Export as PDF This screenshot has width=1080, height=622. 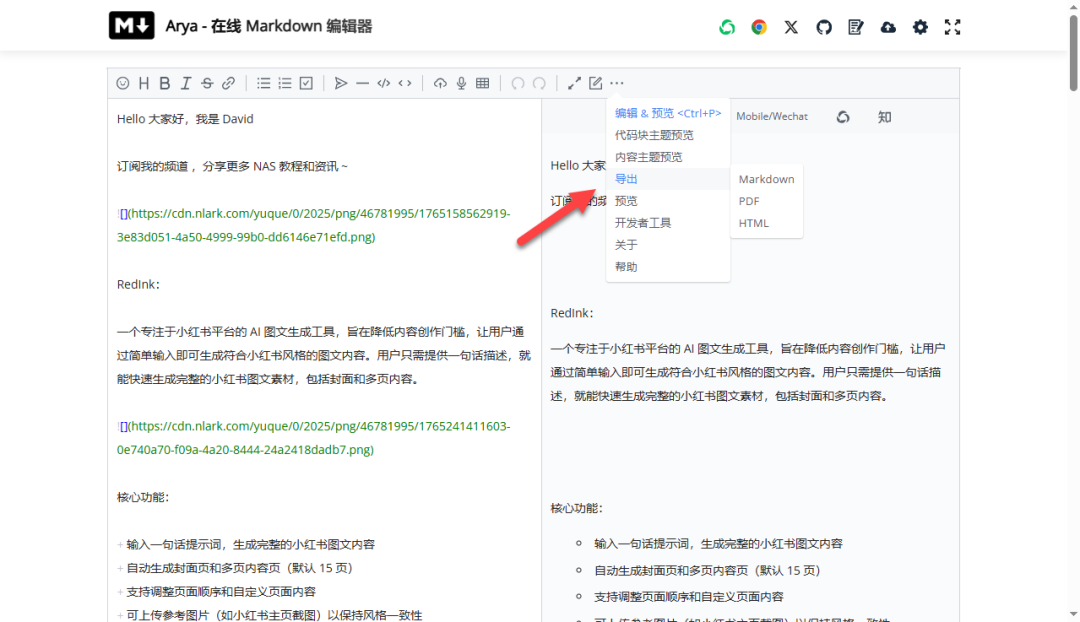[767, 201]
